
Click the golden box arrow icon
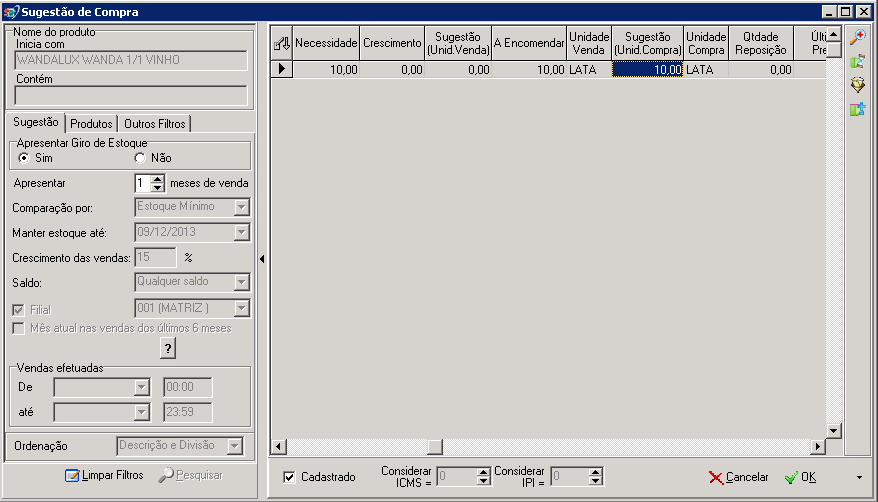click(857, 85)
